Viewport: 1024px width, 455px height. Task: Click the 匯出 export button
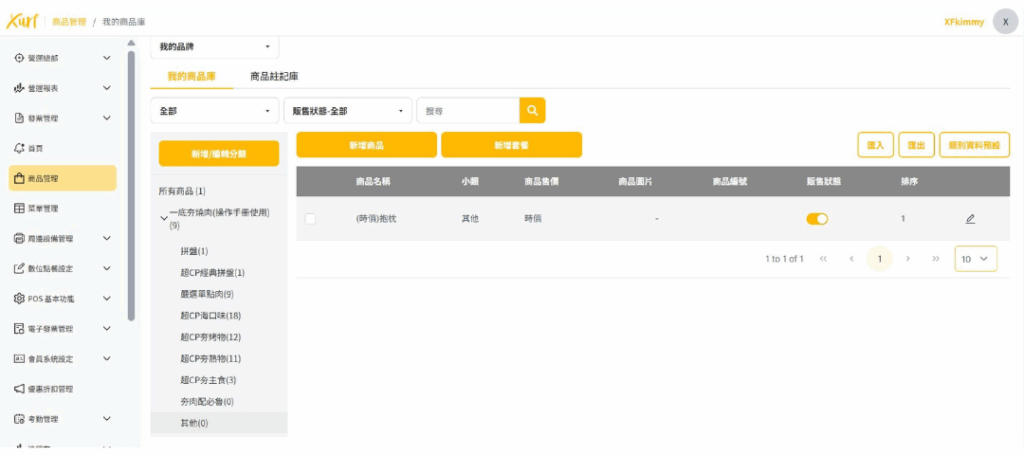[916, 145]
